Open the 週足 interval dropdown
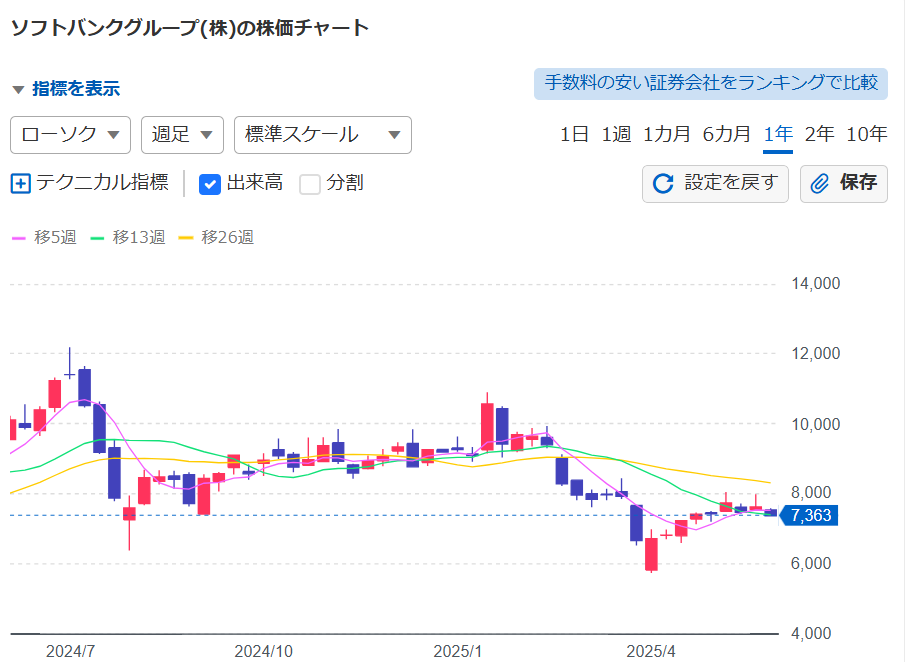The height and width of the screenshot is (662, 905). (182, 135)
